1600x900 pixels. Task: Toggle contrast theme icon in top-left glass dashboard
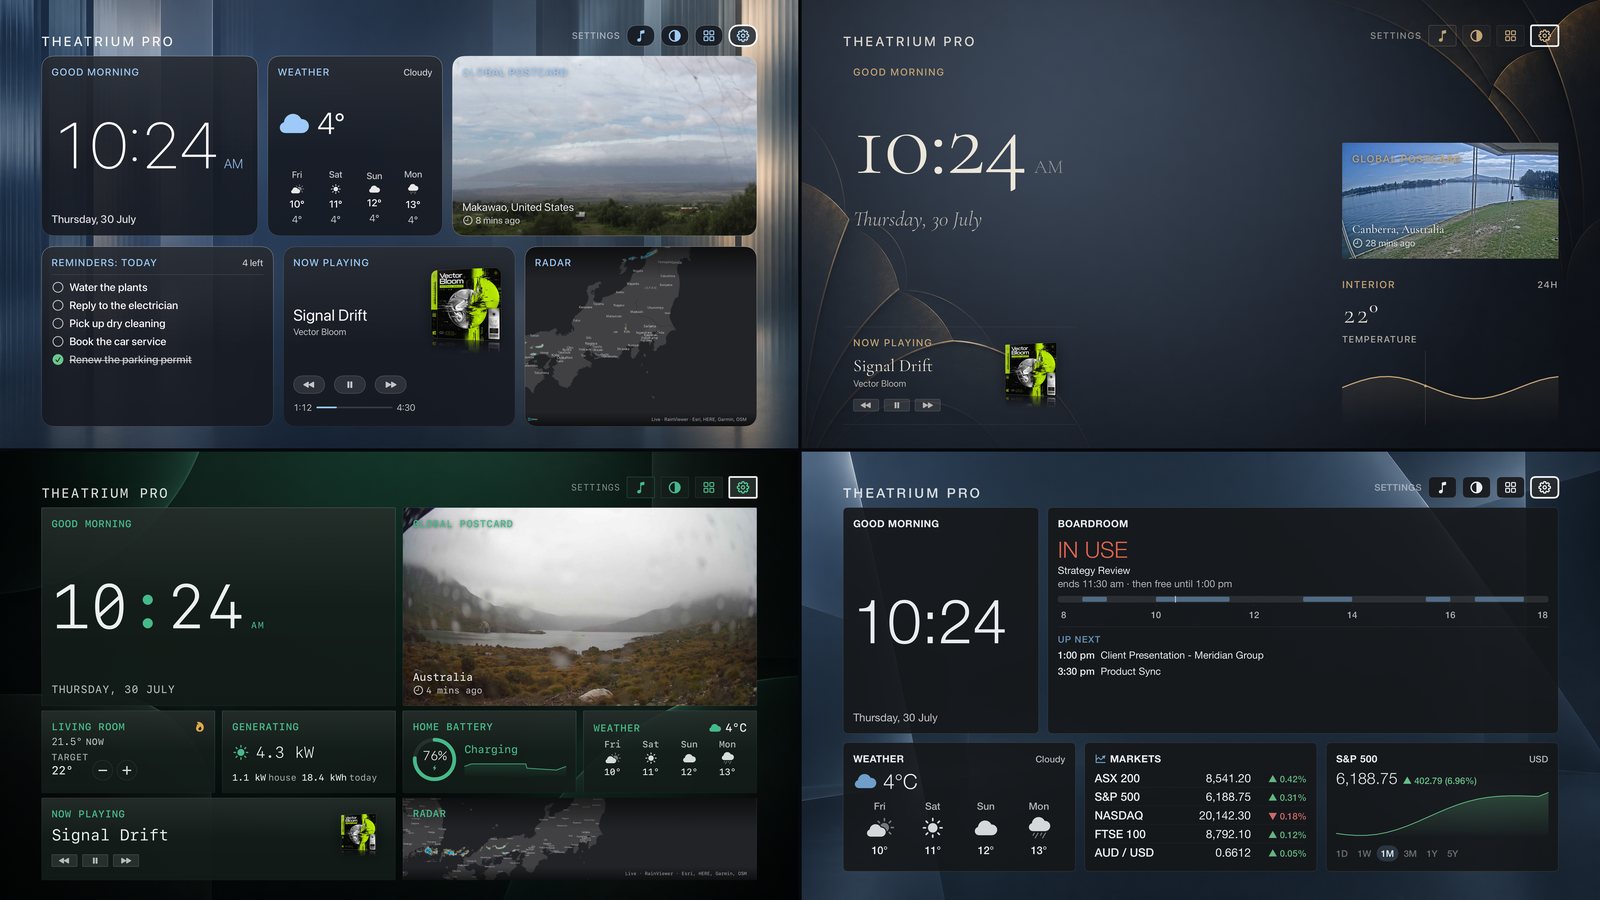[x=675, y=36]
